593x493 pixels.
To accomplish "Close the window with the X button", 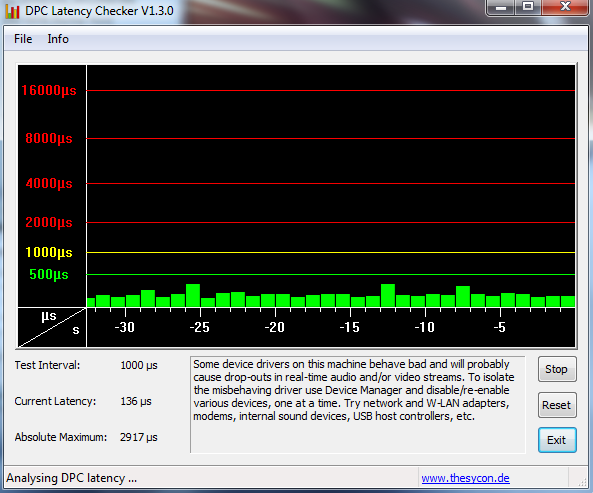I will [565, 7].
